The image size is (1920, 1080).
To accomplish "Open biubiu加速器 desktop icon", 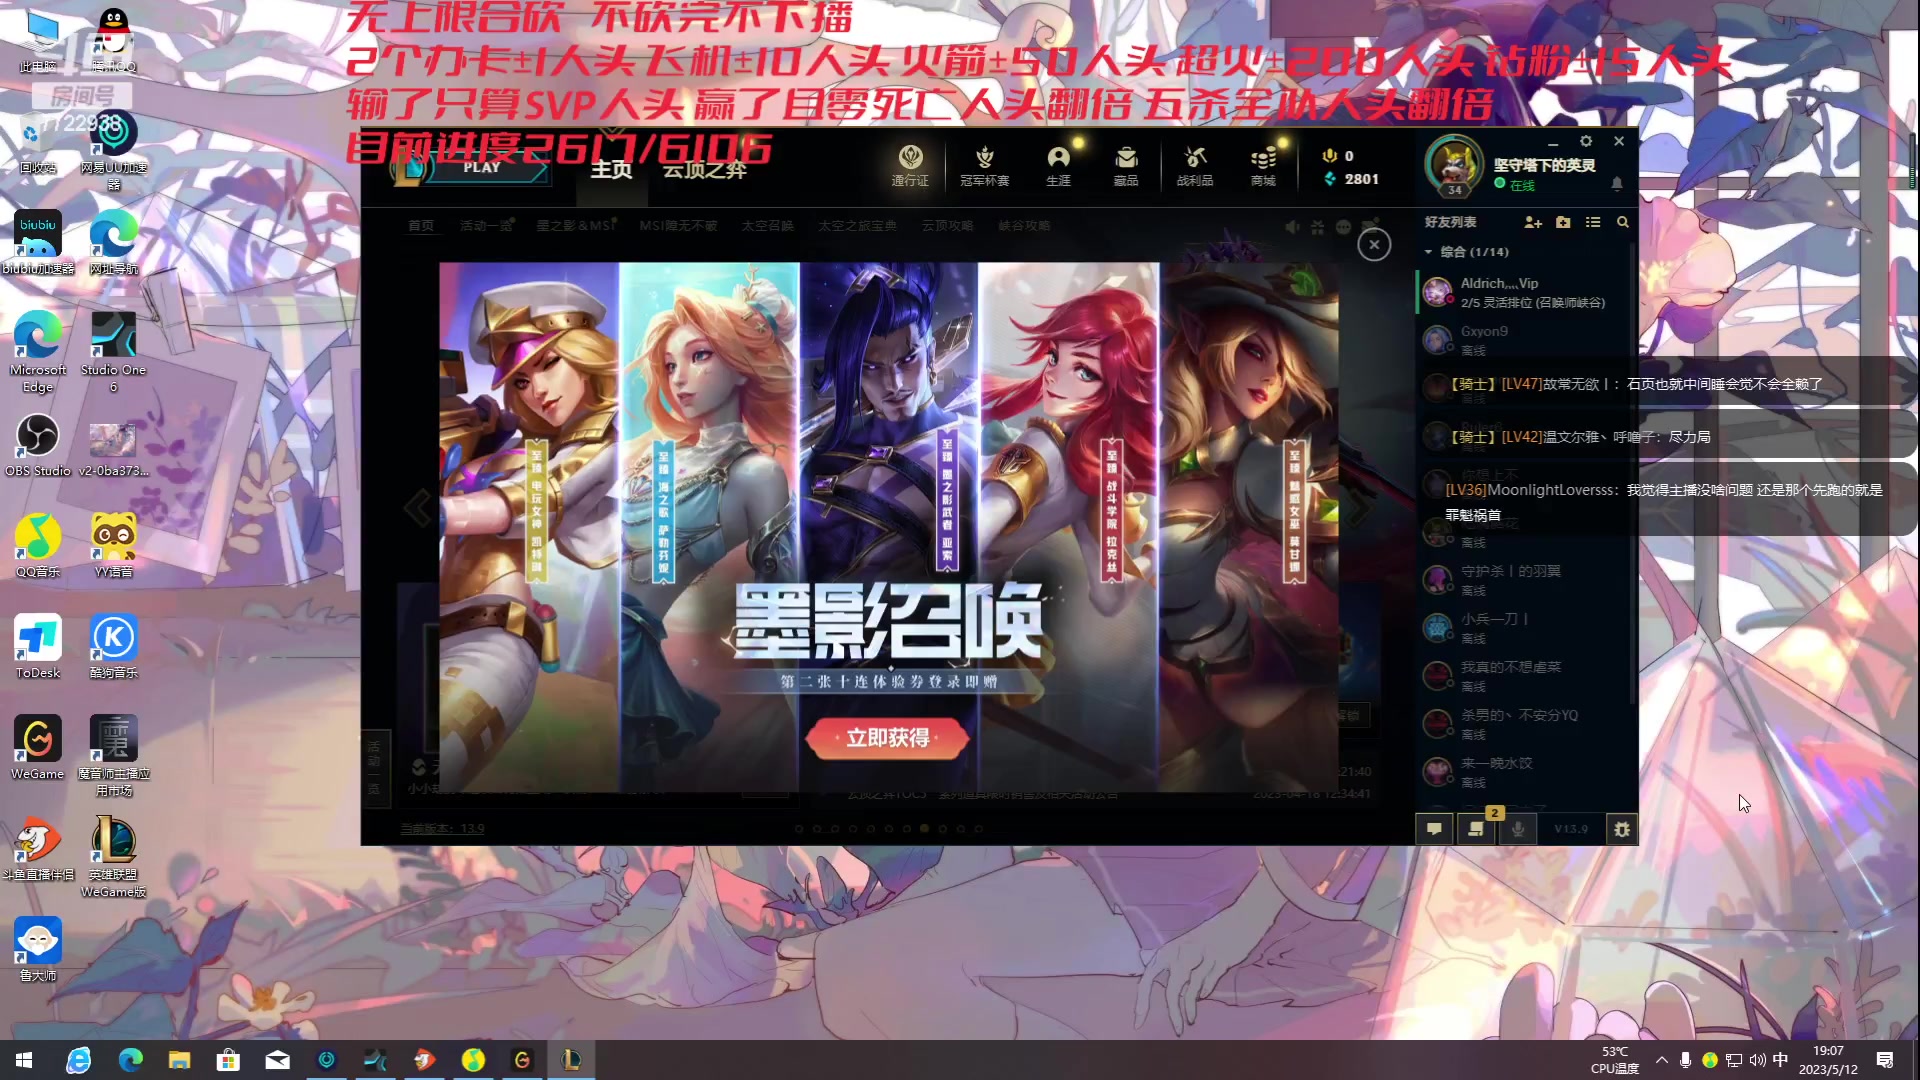I will 38,243.
